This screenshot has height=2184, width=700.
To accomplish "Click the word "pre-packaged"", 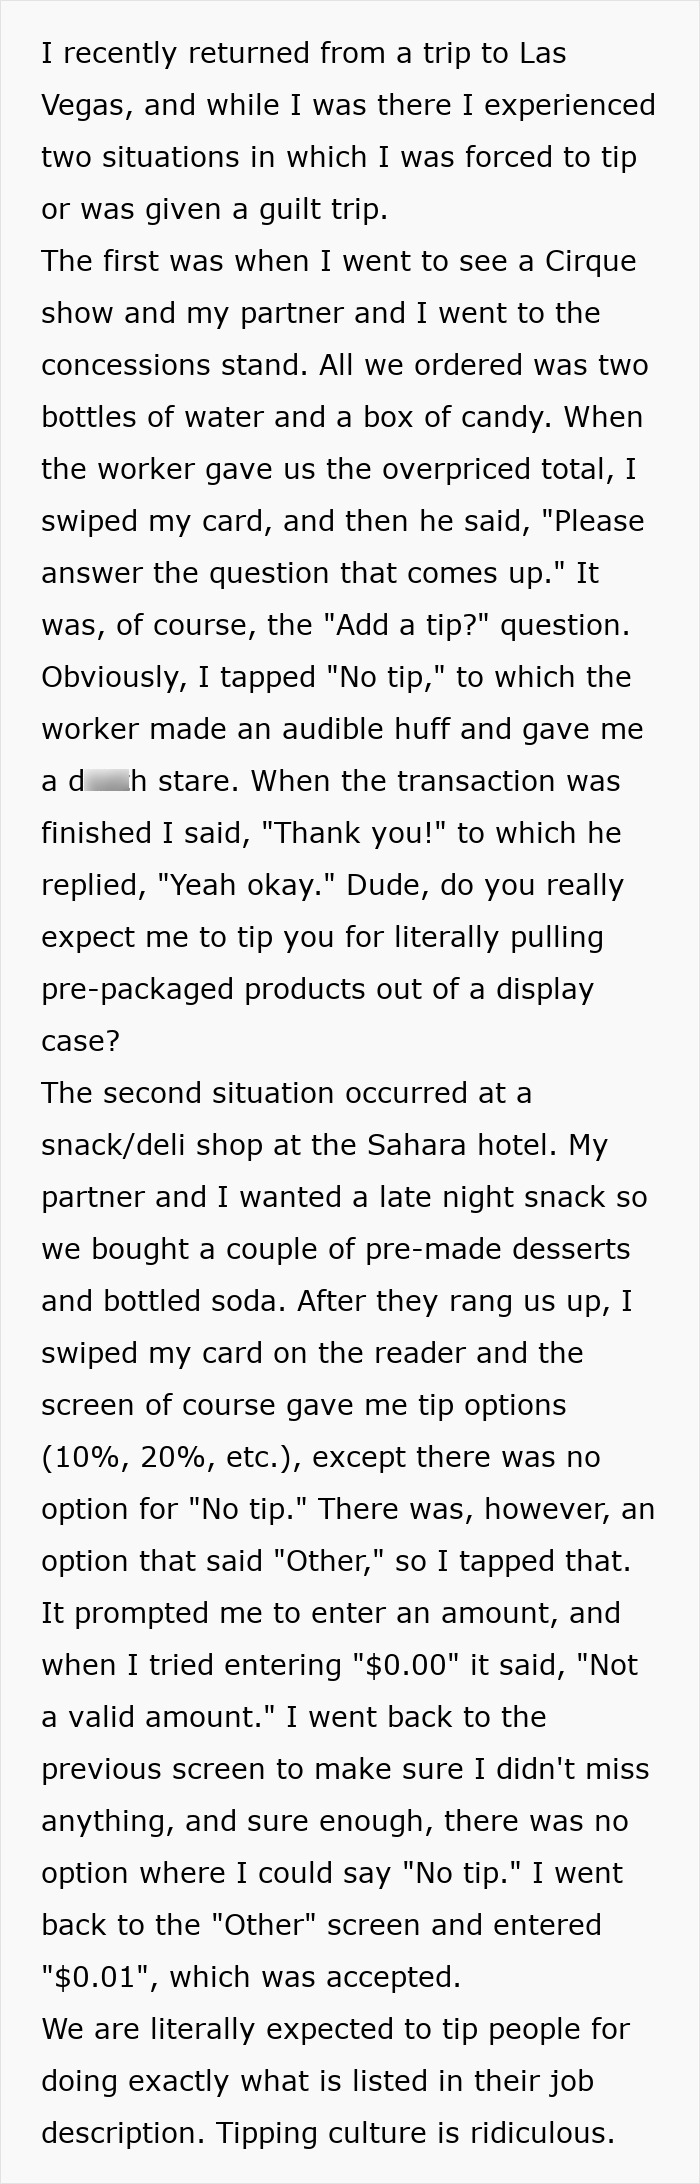I will tap(139, 989).
